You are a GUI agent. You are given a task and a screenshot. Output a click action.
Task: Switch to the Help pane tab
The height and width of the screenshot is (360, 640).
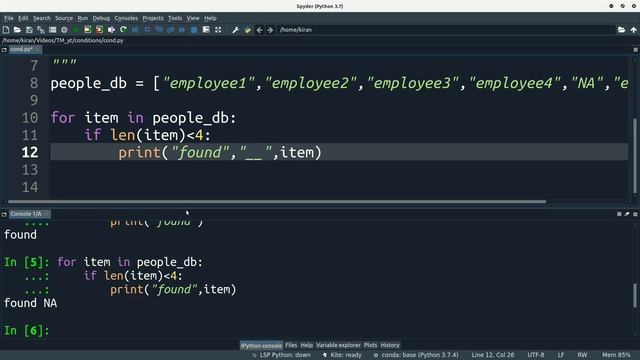307,345
